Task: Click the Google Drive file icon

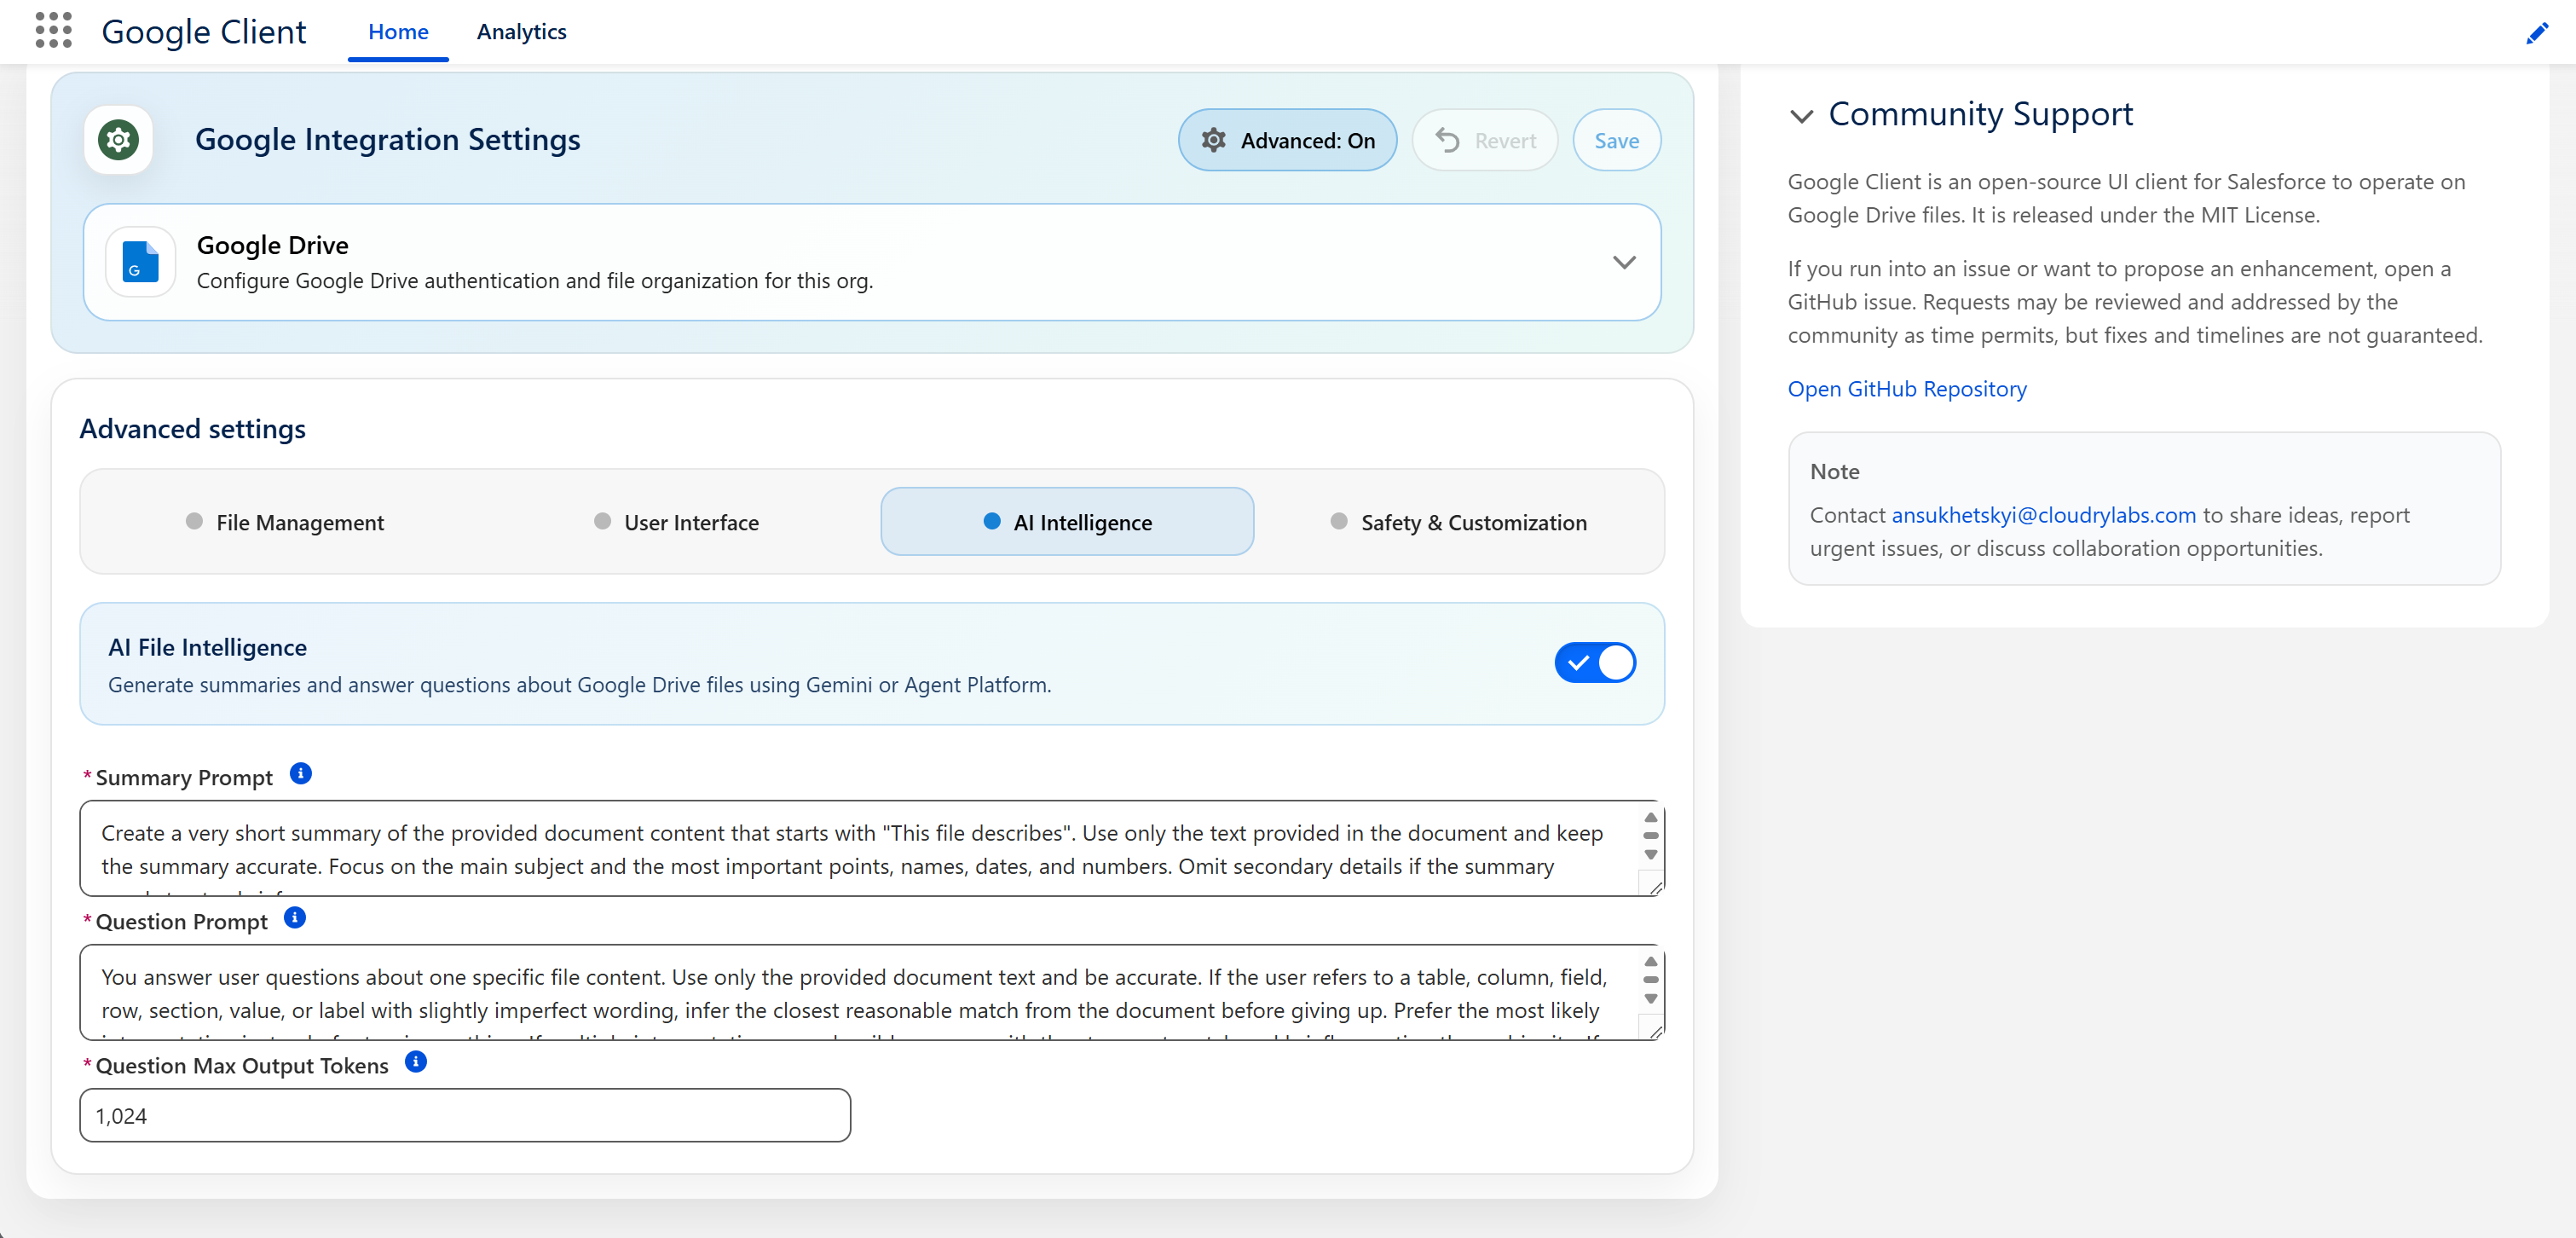Action: tap(140, 262)
